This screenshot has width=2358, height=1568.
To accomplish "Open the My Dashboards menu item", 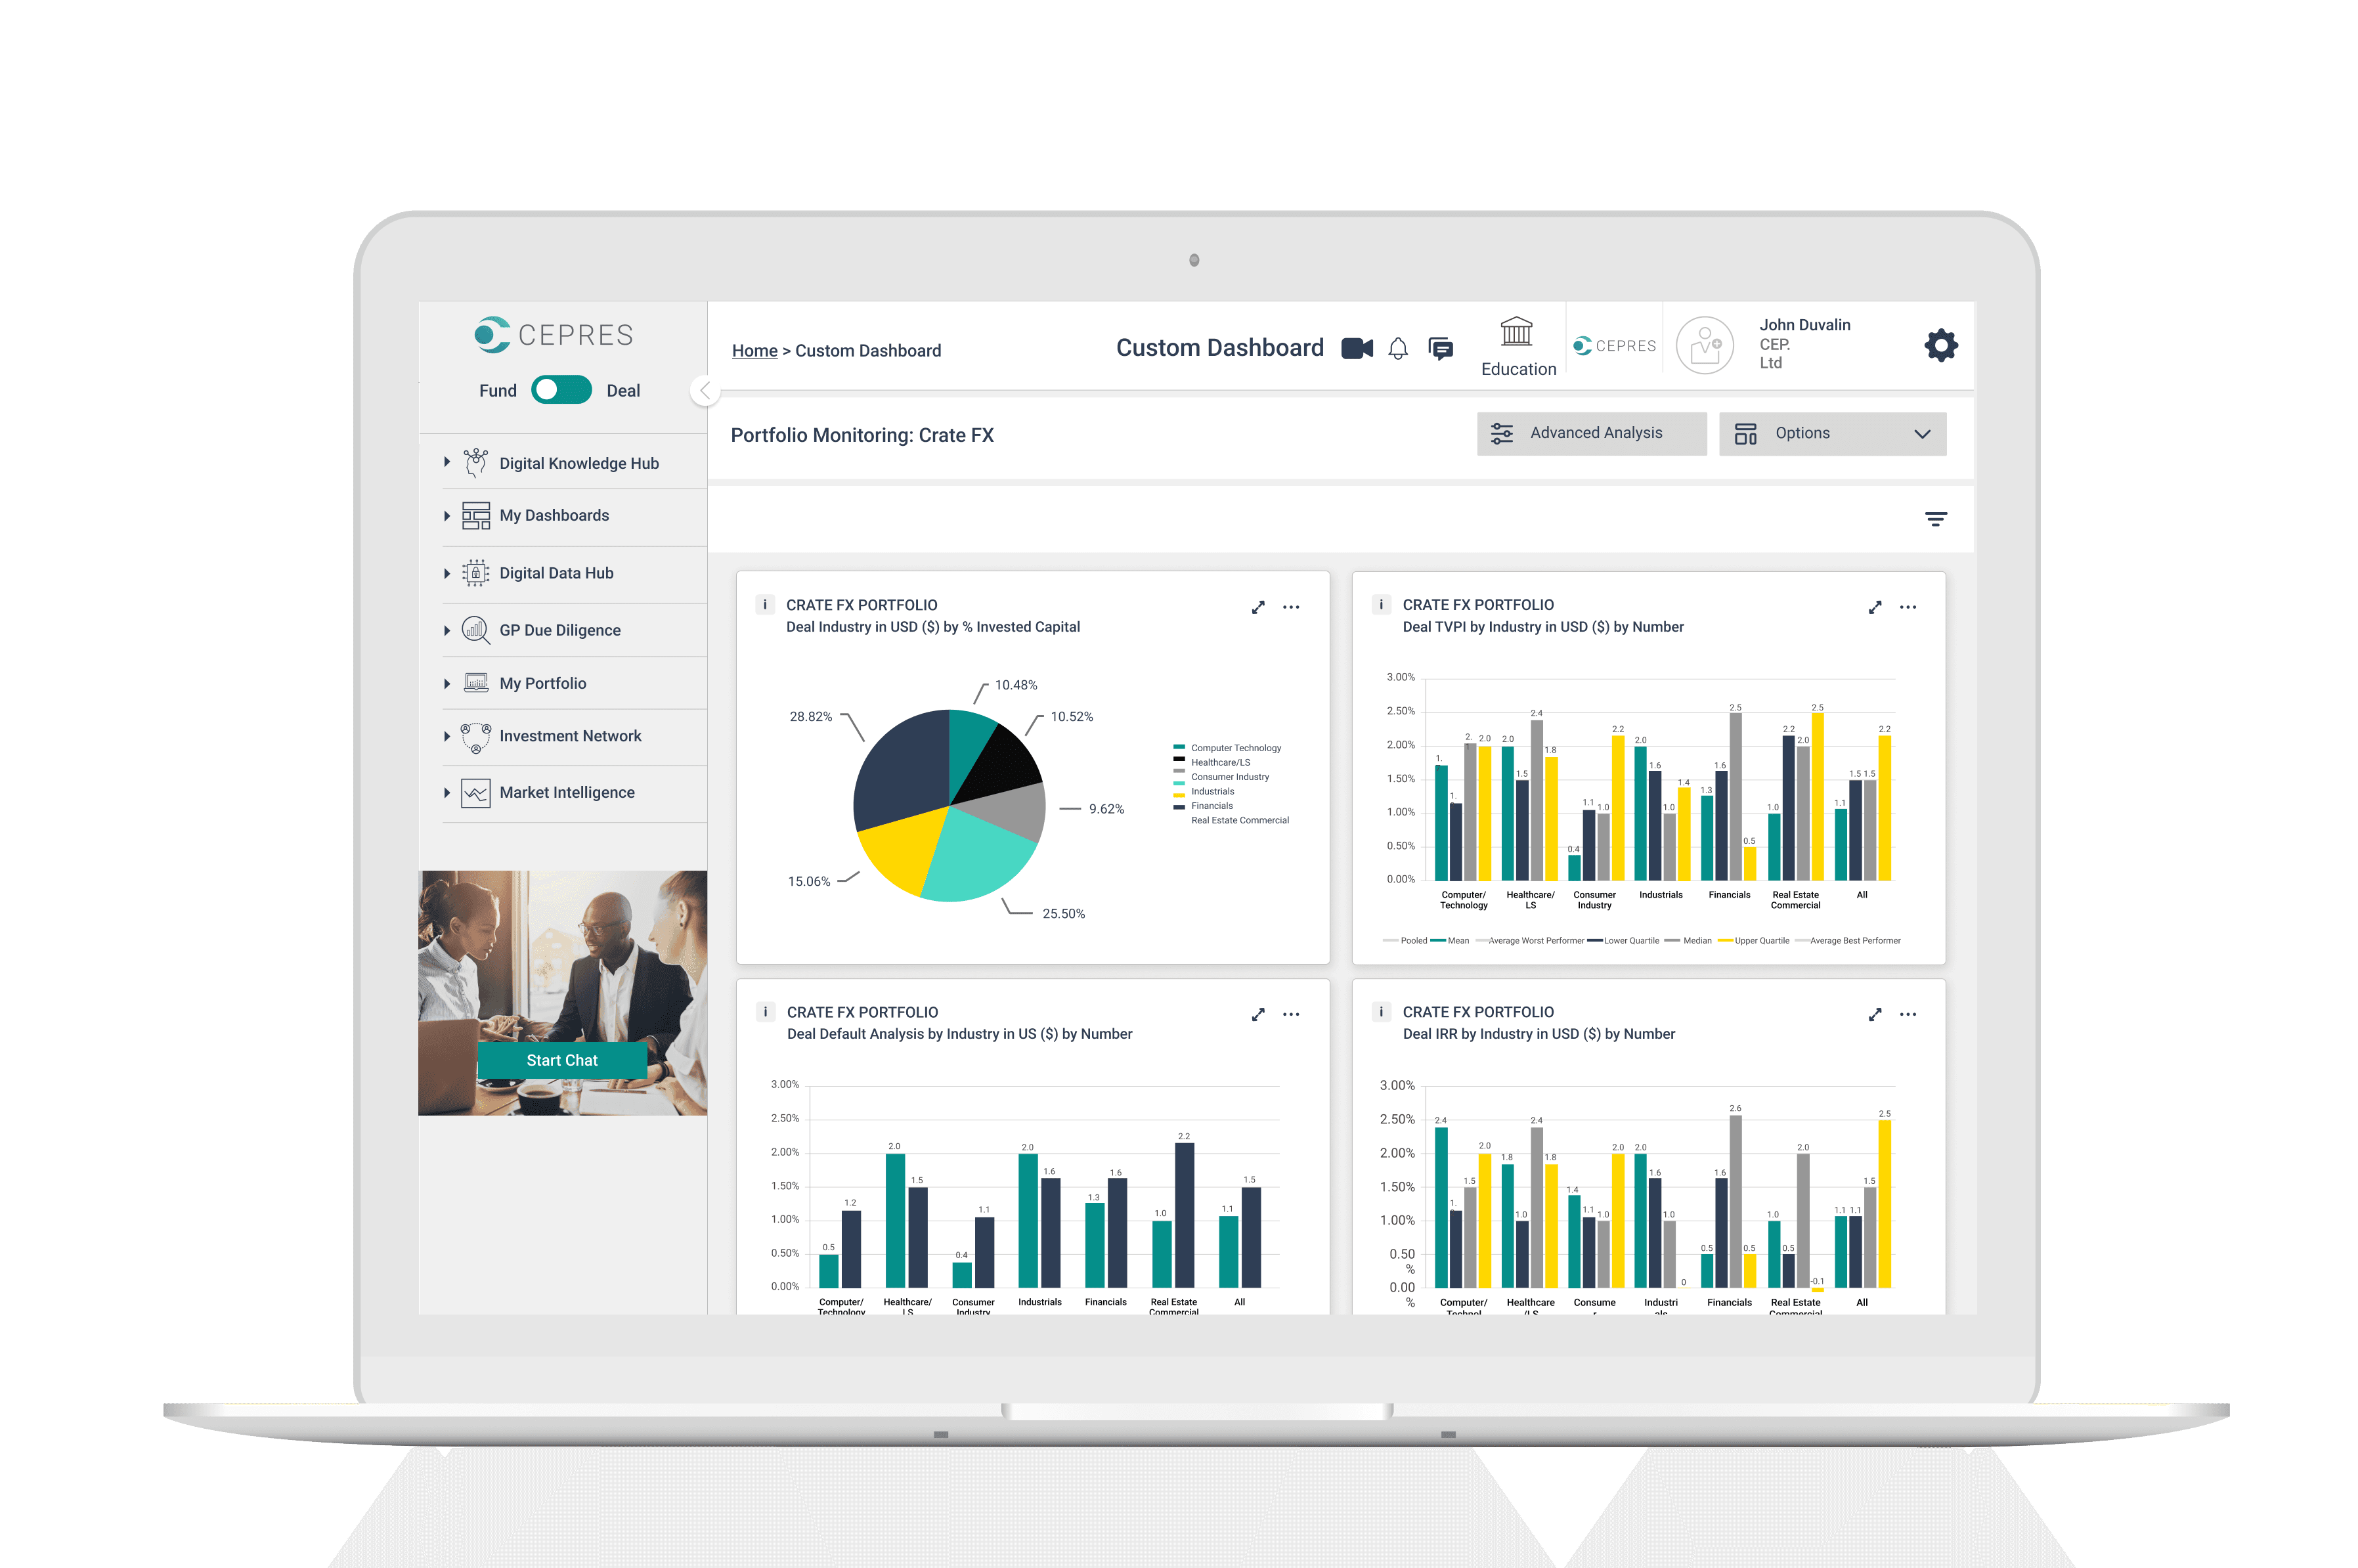I will point(554,515).
